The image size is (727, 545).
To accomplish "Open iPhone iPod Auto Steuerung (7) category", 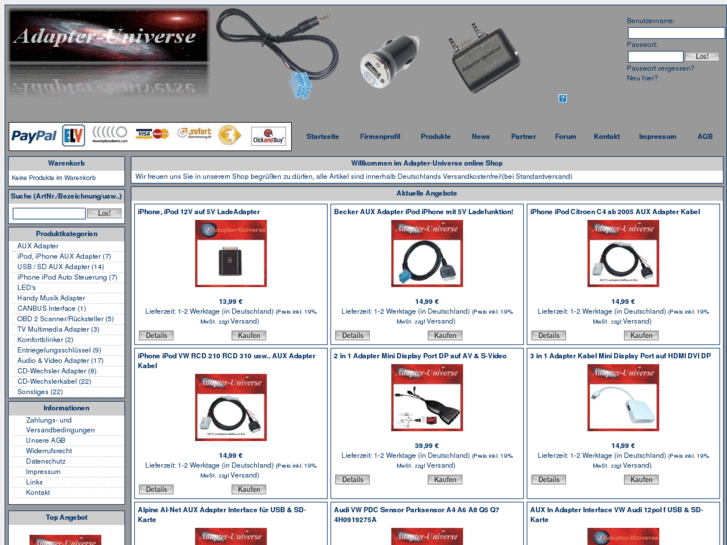I will [67, 277].
